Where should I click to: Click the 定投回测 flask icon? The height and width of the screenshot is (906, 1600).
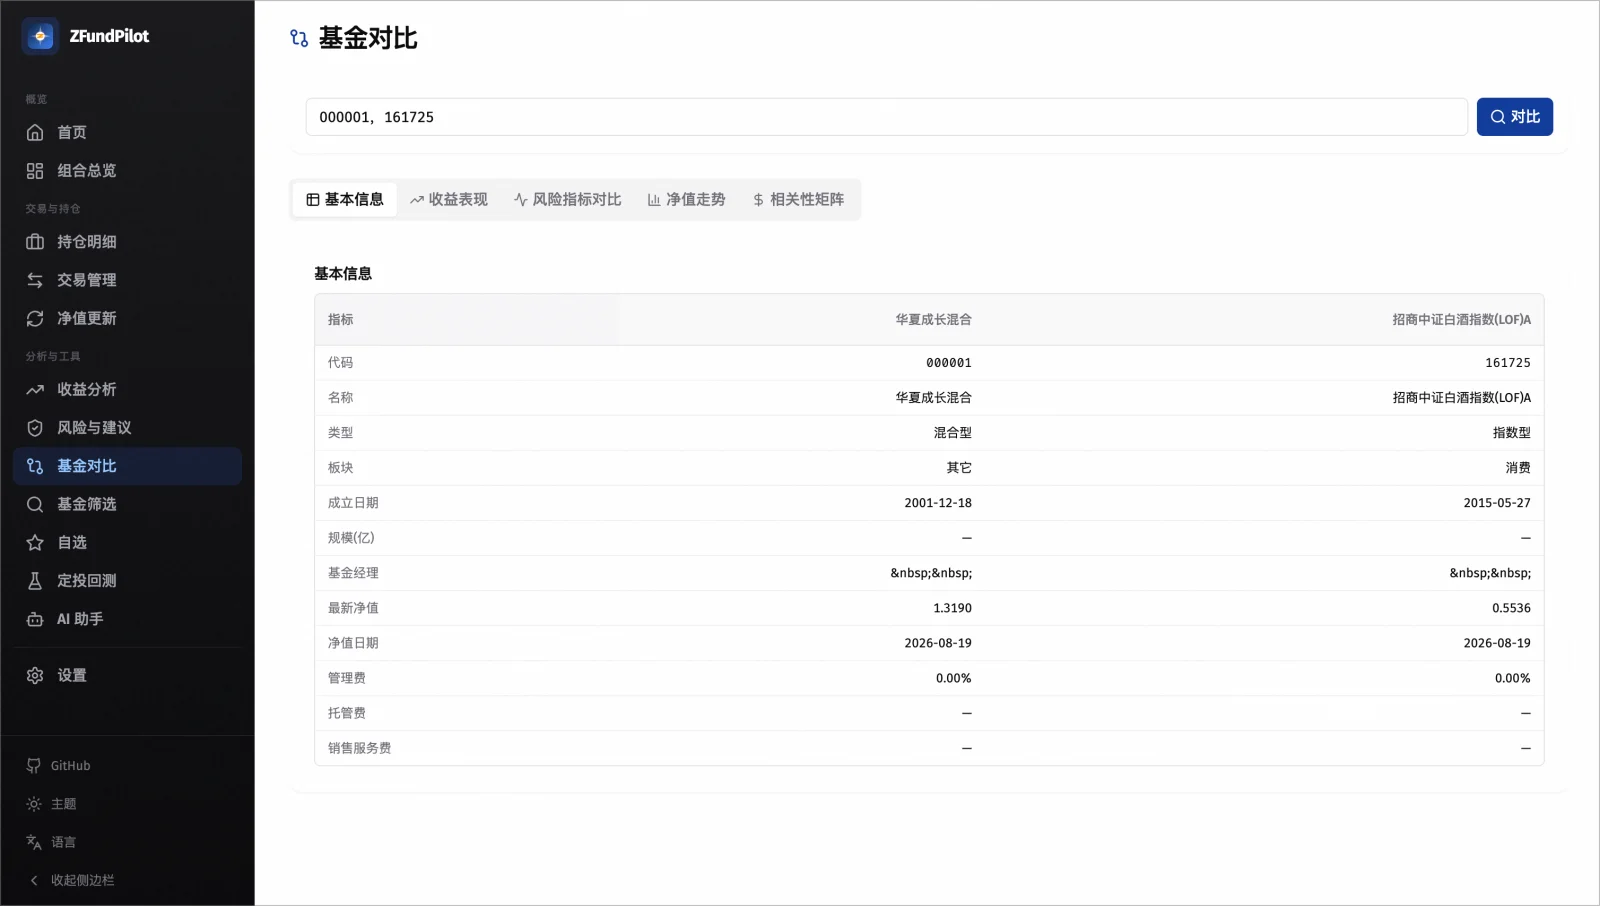click(x=35, y=581)
